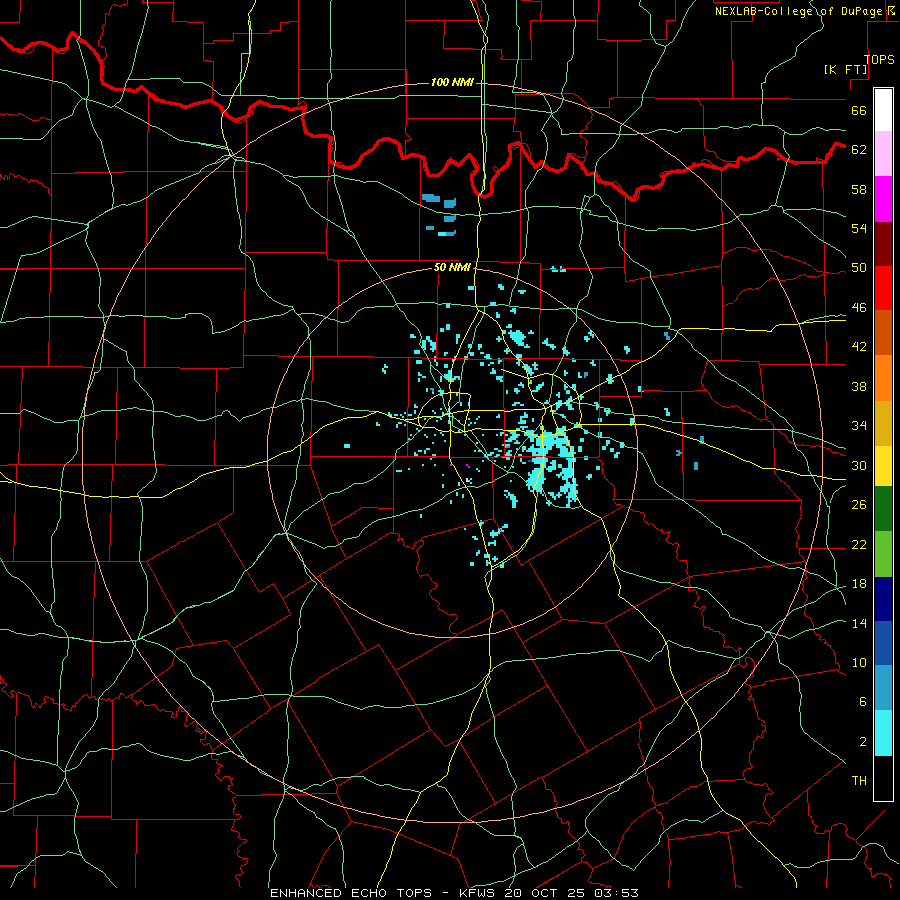Click the yellow band near 30

click(x=883, y=466)
